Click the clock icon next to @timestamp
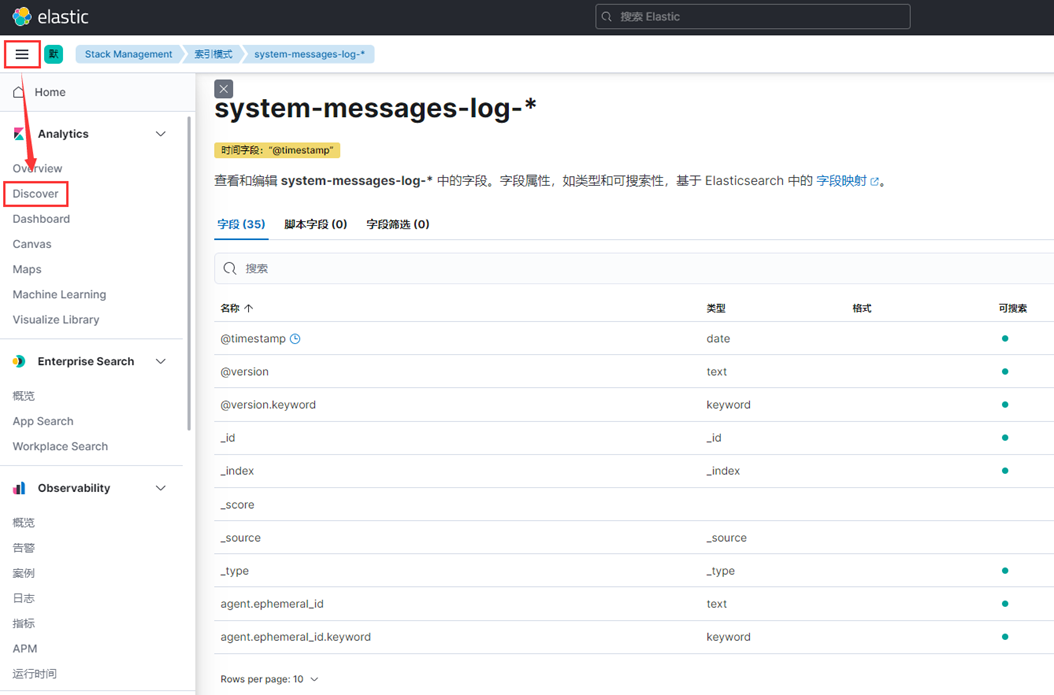 coord(295,339)
